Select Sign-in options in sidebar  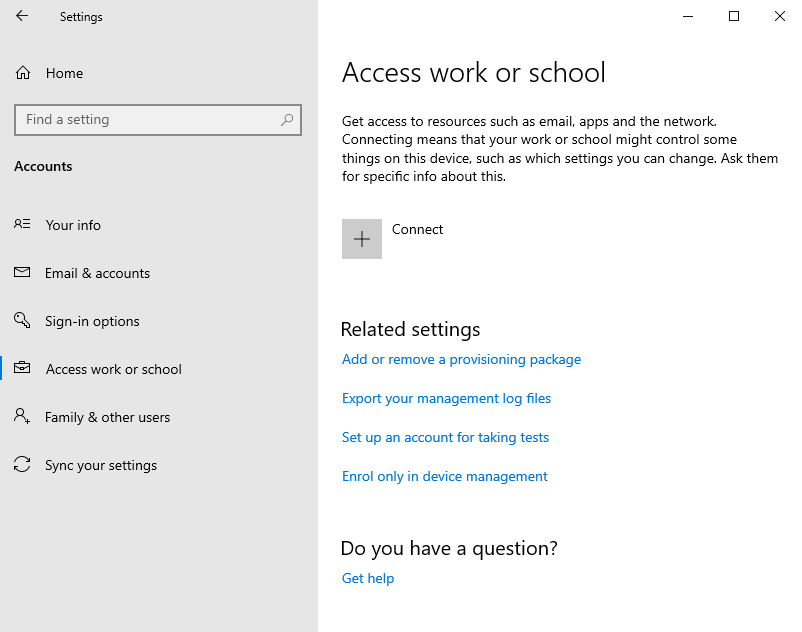tap(92, 321)
